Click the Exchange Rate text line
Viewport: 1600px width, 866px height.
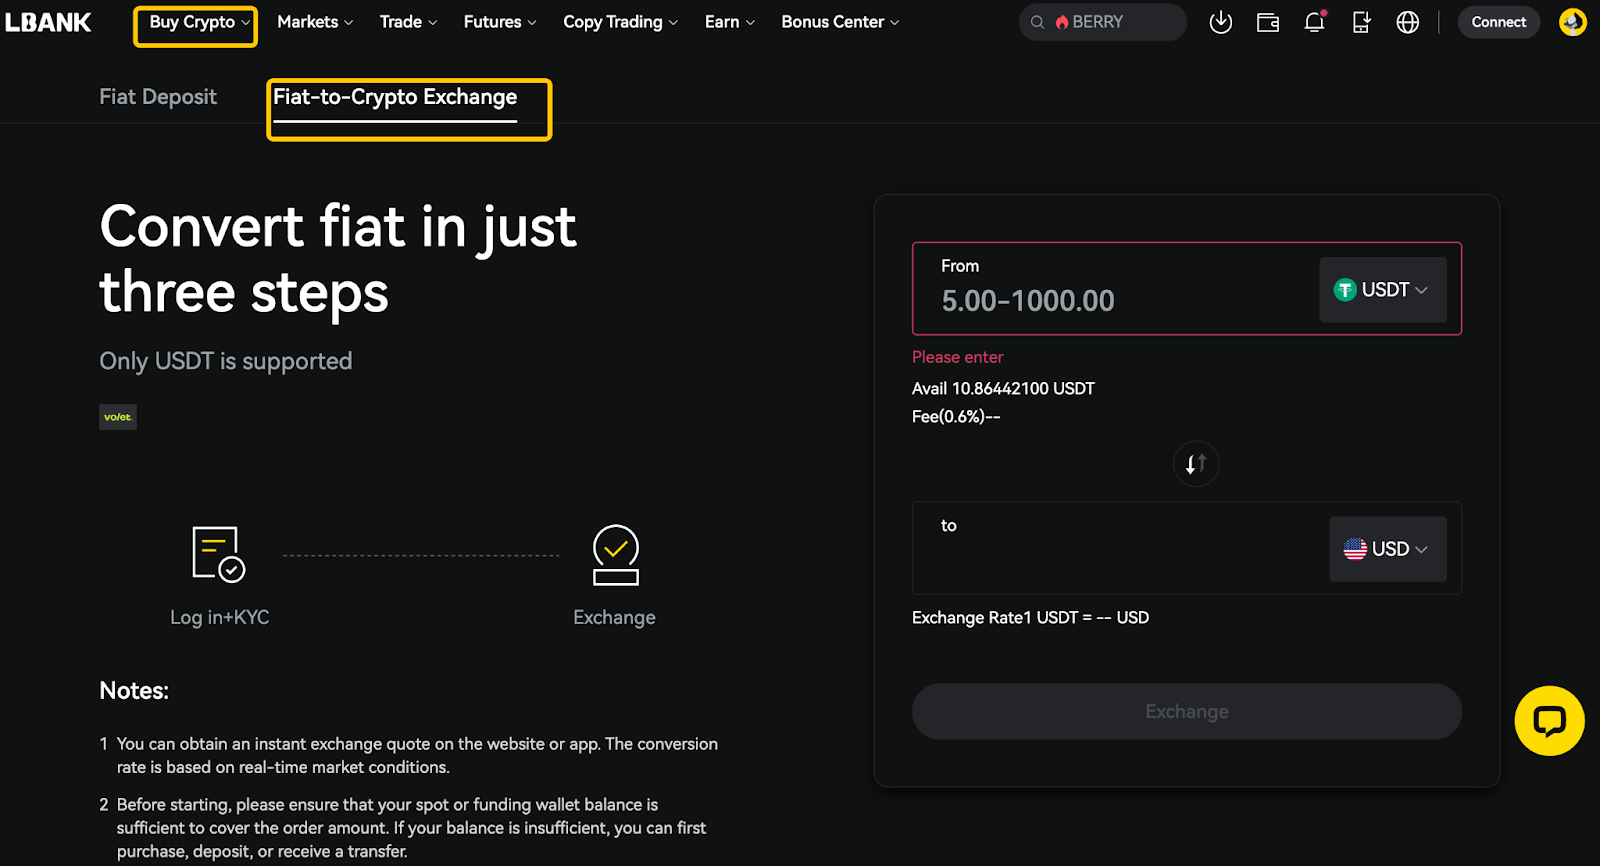[1030, 618]
